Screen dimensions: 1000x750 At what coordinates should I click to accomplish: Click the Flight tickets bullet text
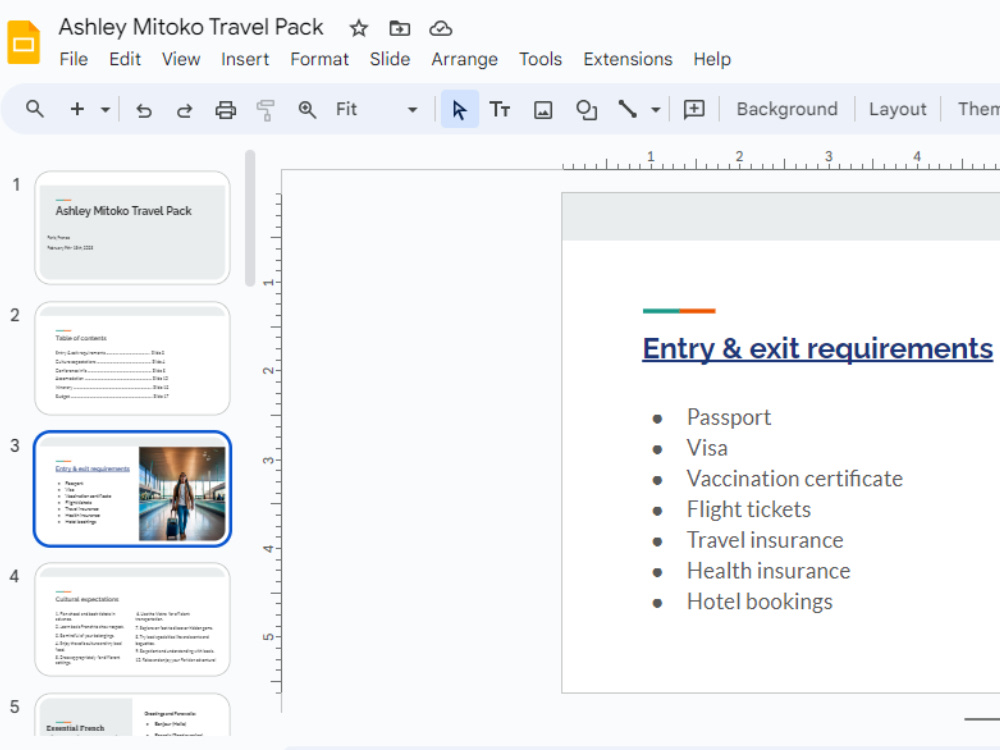[749, 509]
